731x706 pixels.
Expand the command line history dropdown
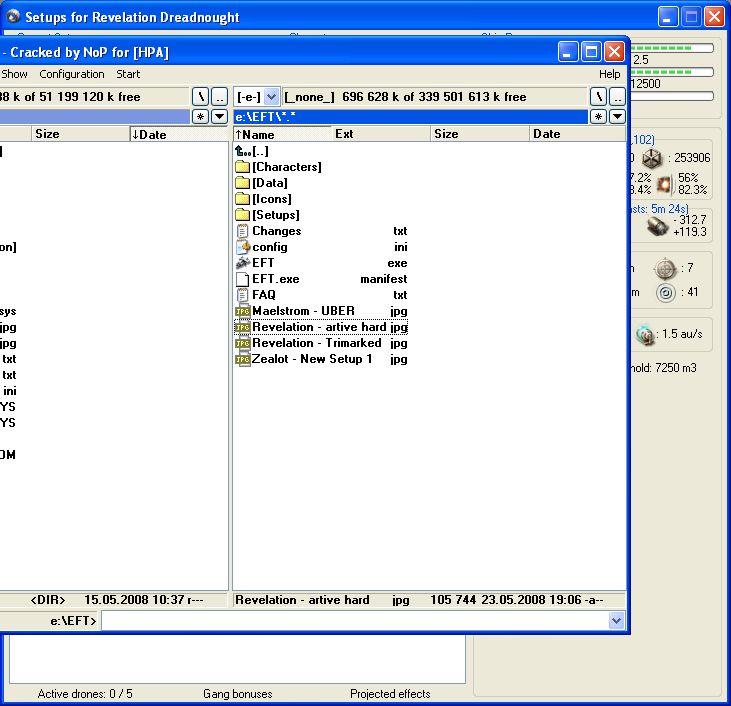pos(616,621)
